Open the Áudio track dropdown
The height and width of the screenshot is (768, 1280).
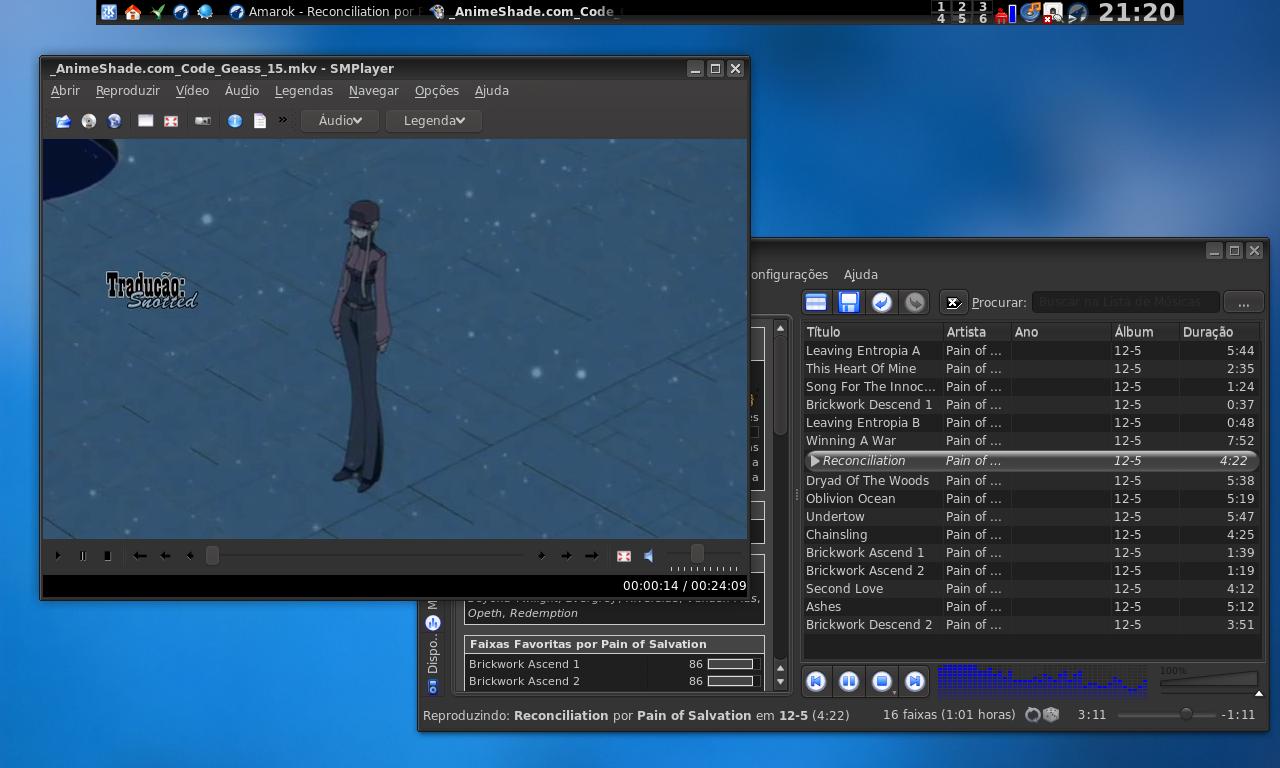click(x=340, y=120)
